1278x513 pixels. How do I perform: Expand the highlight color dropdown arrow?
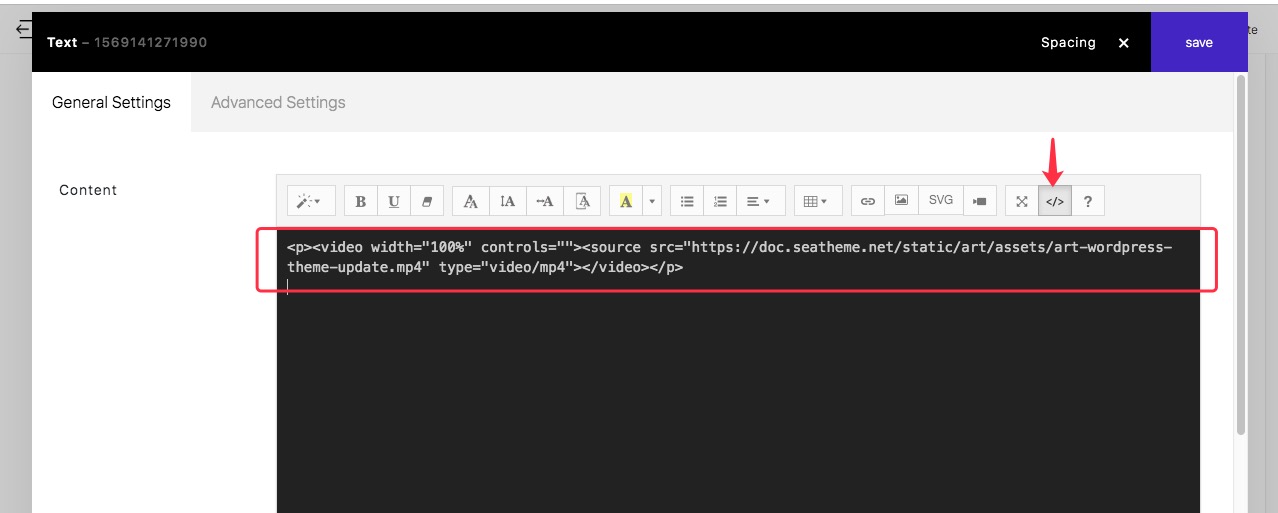652,201
